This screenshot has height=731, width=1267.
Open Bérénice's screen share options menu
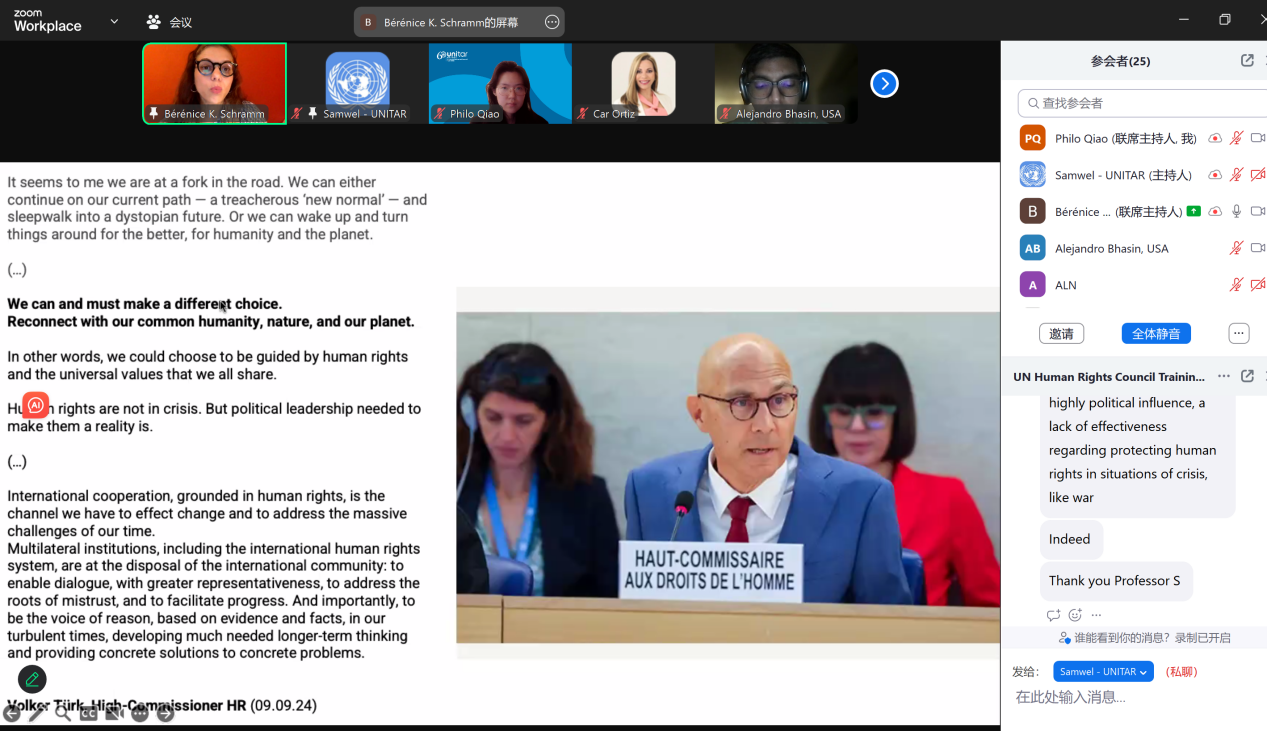point(551,22)
